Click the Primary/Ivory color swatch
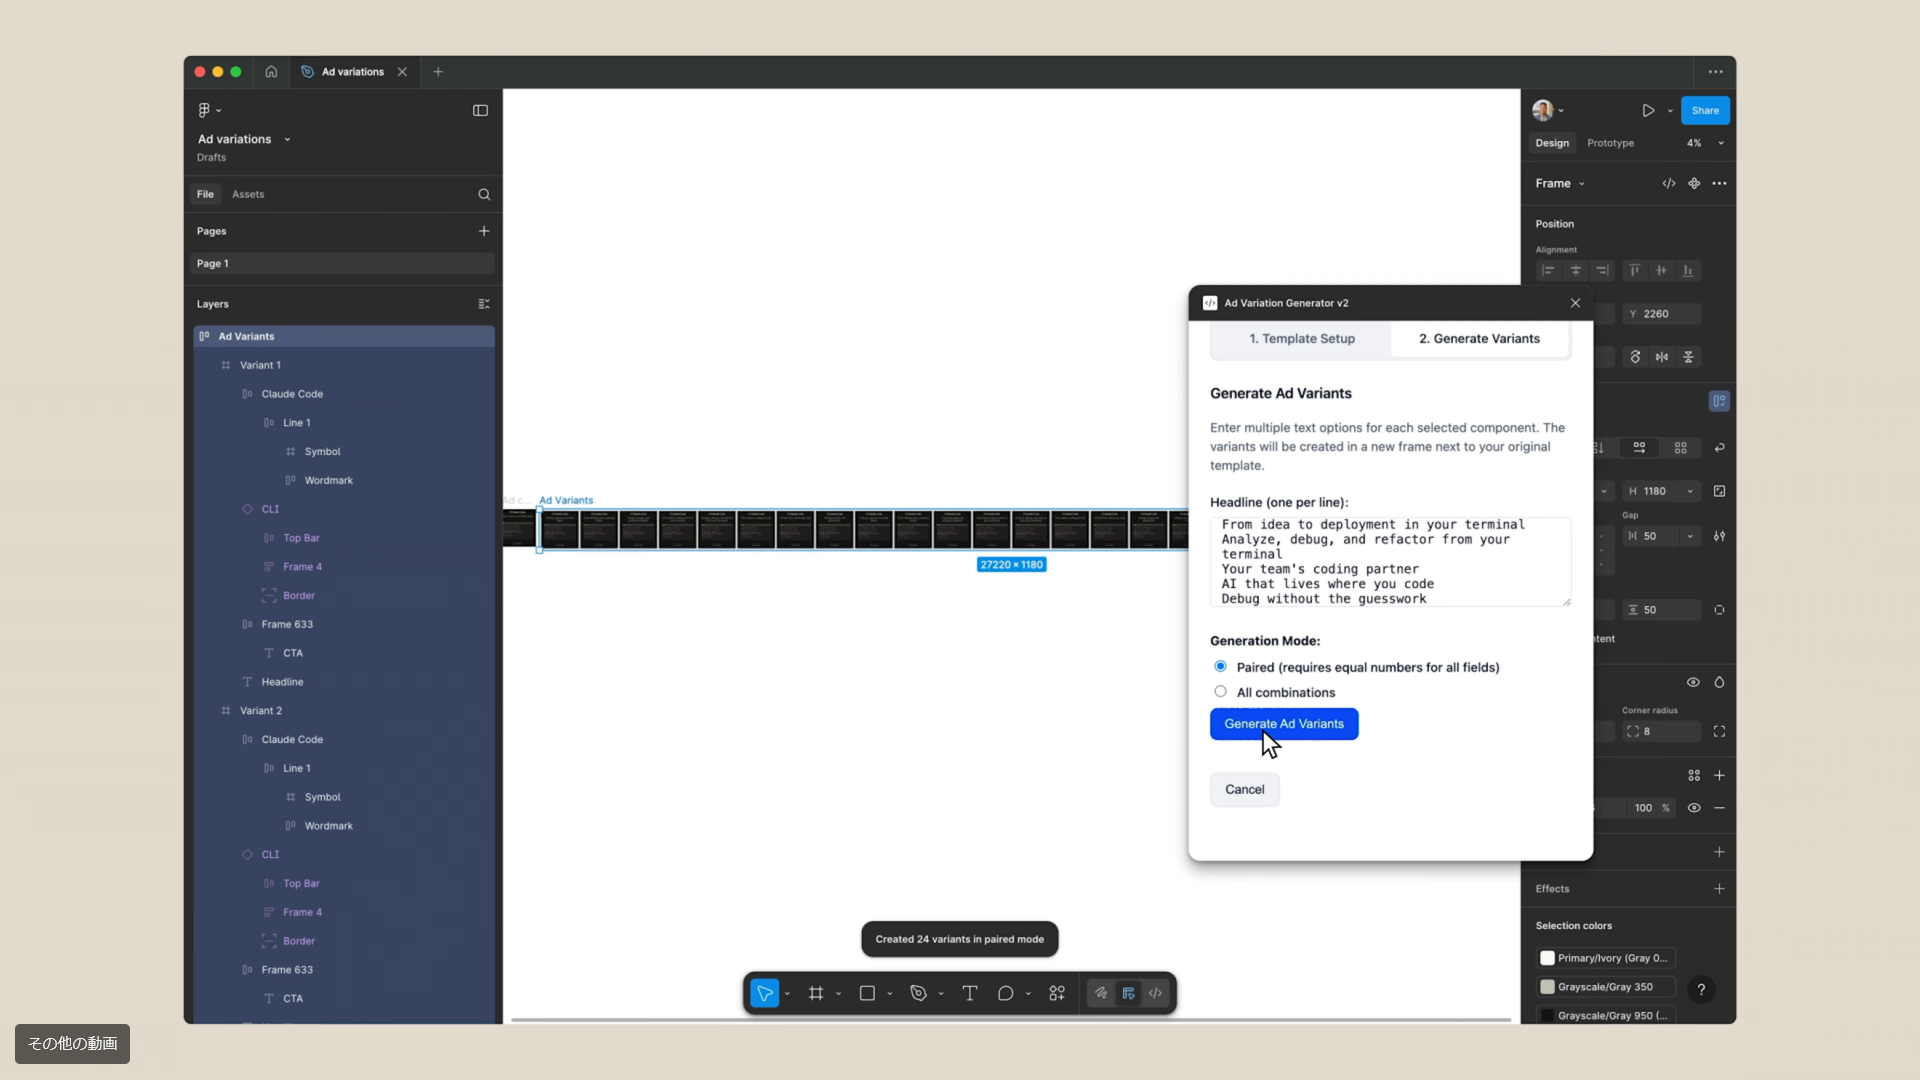 (x=1547, y=958)
